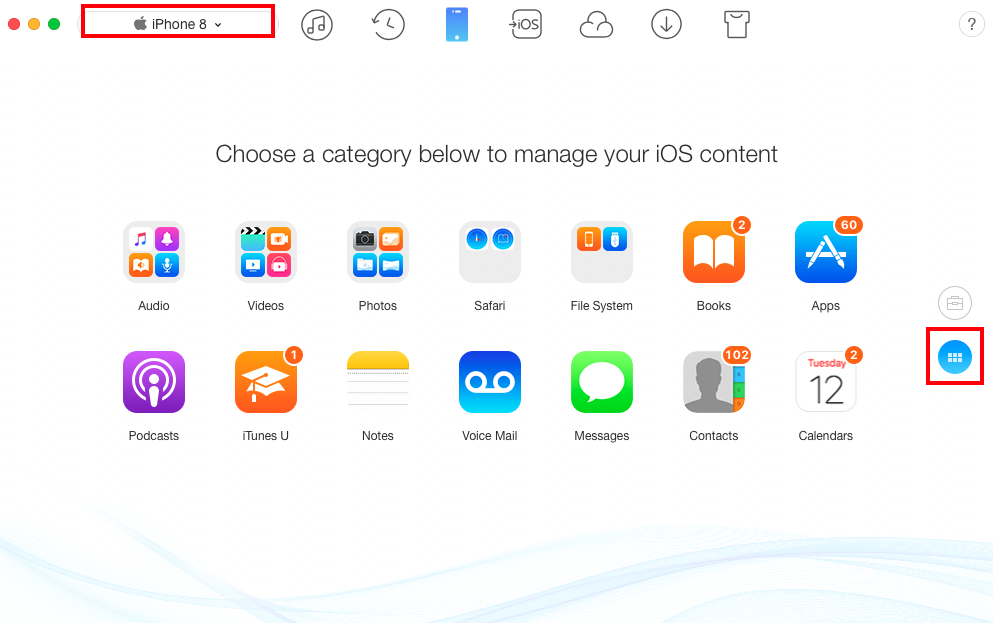Select the Device Manager phone icon
The image size is (993, 623).
[x=457, y=25]
